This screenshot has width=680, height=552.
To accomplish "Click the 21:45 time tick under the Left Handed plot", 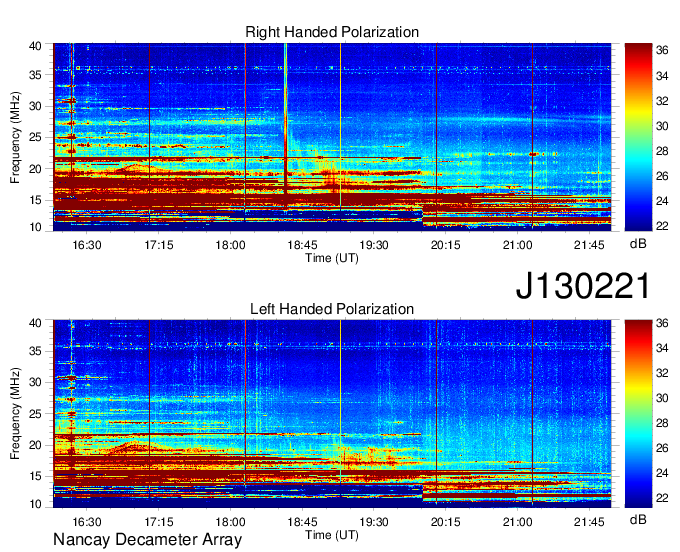I will click(589, 522).
